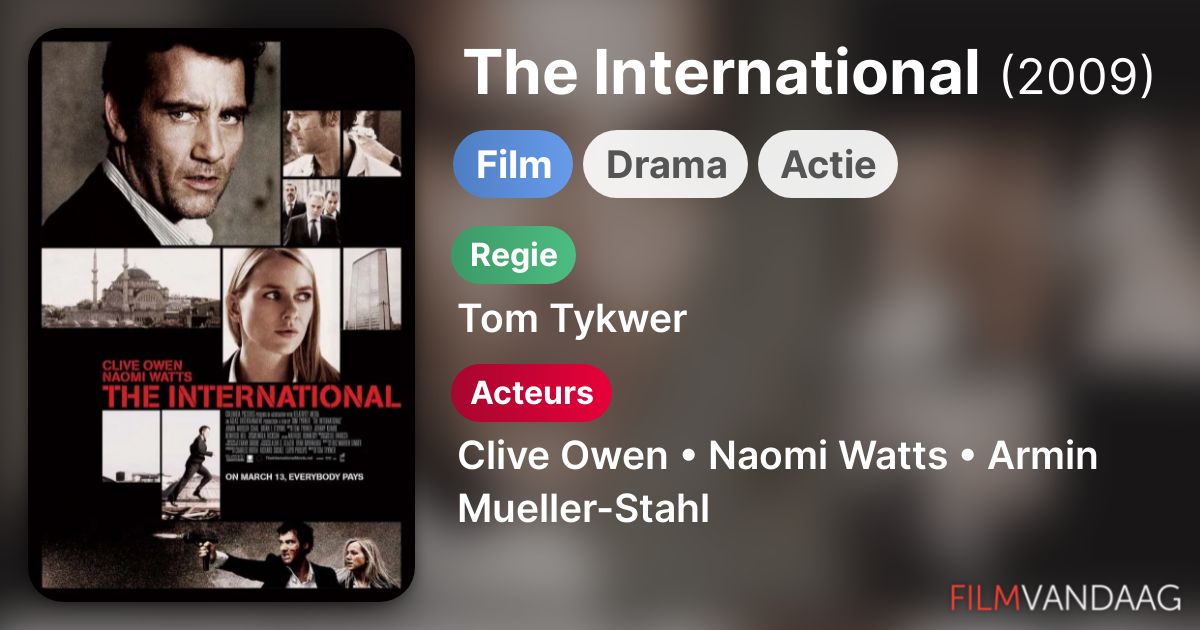Click the red Acteurs label
This screenshot has height=630, width=1200.
point(532,393)
